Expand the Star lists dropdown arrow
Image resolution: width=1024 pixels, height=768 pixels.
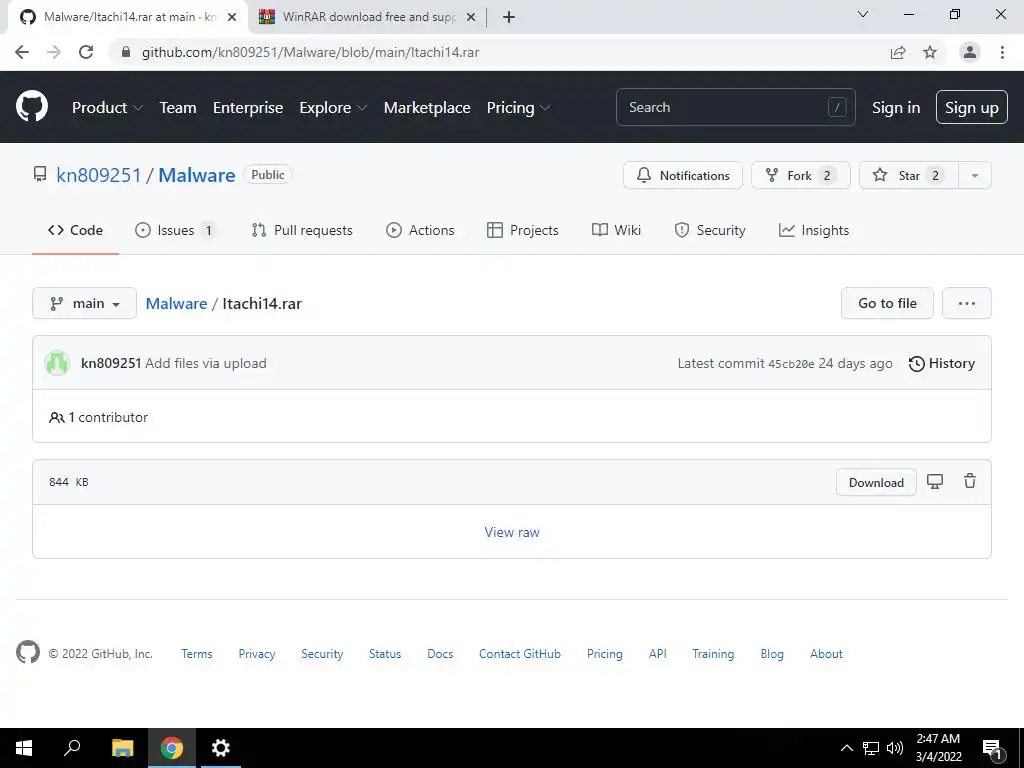pos(974,175)
